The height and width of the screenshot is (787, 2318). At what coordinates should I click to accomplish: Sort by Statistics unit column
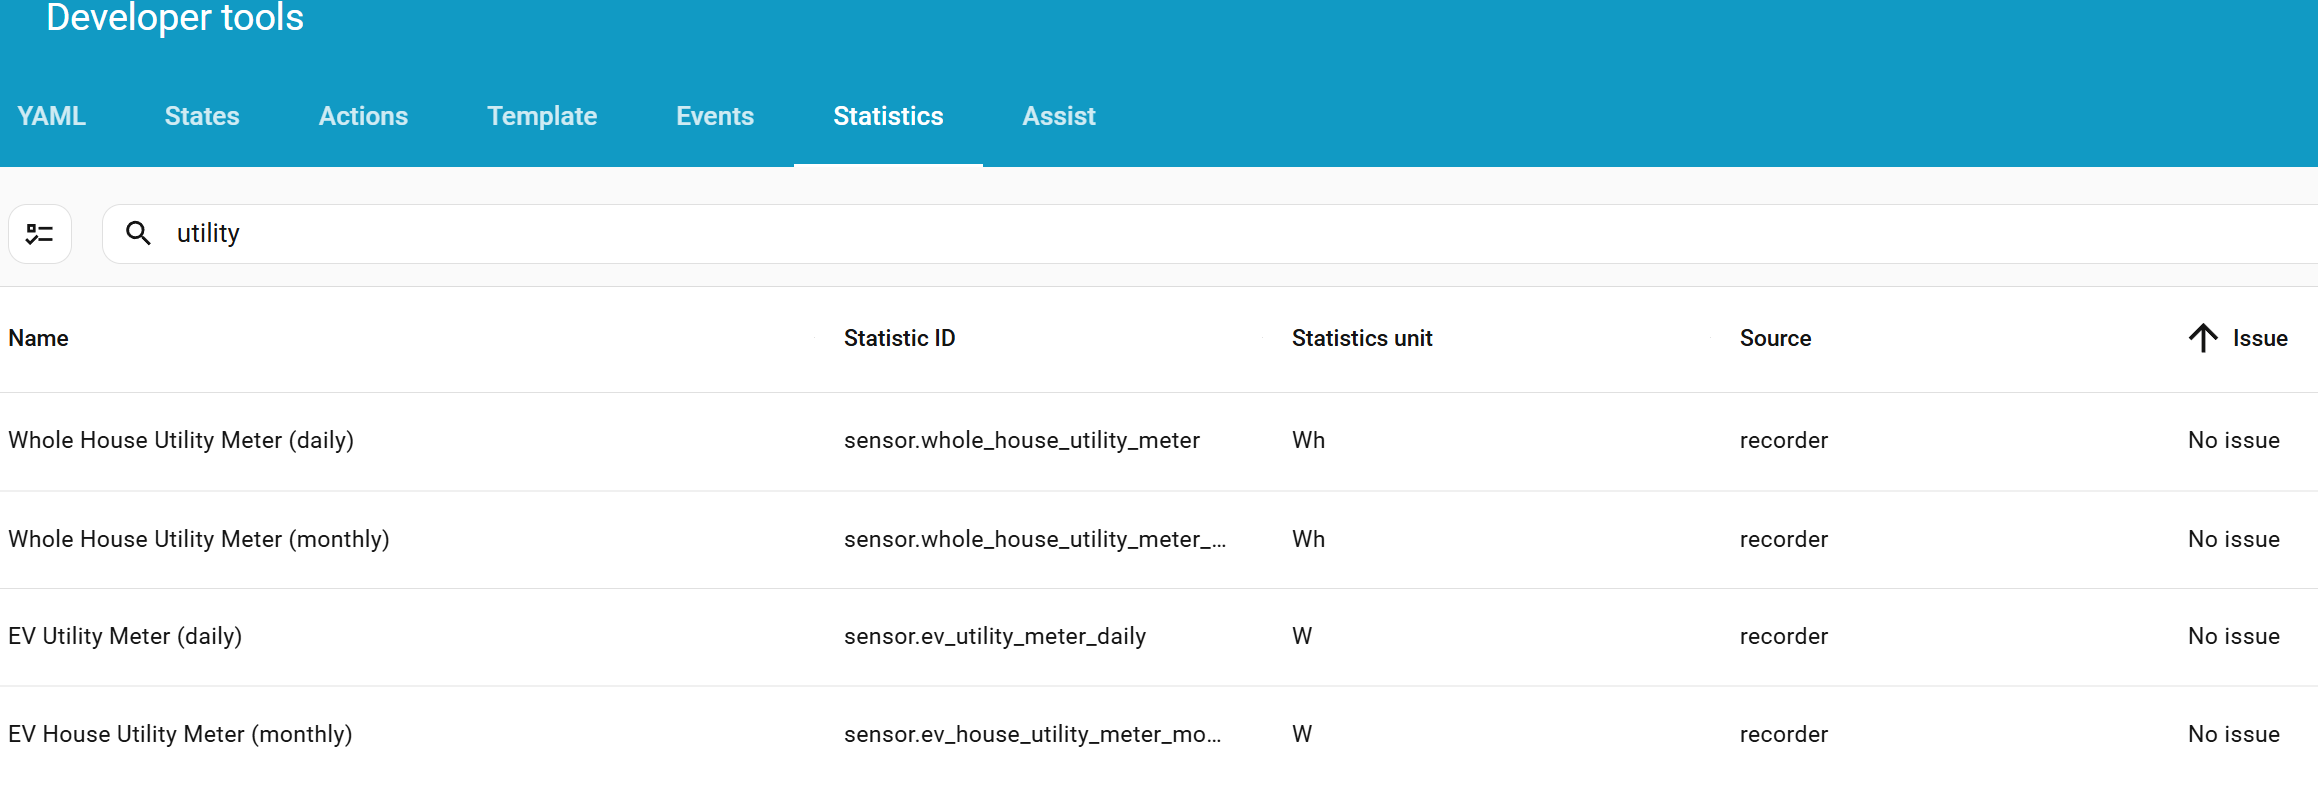[1362, 338]
